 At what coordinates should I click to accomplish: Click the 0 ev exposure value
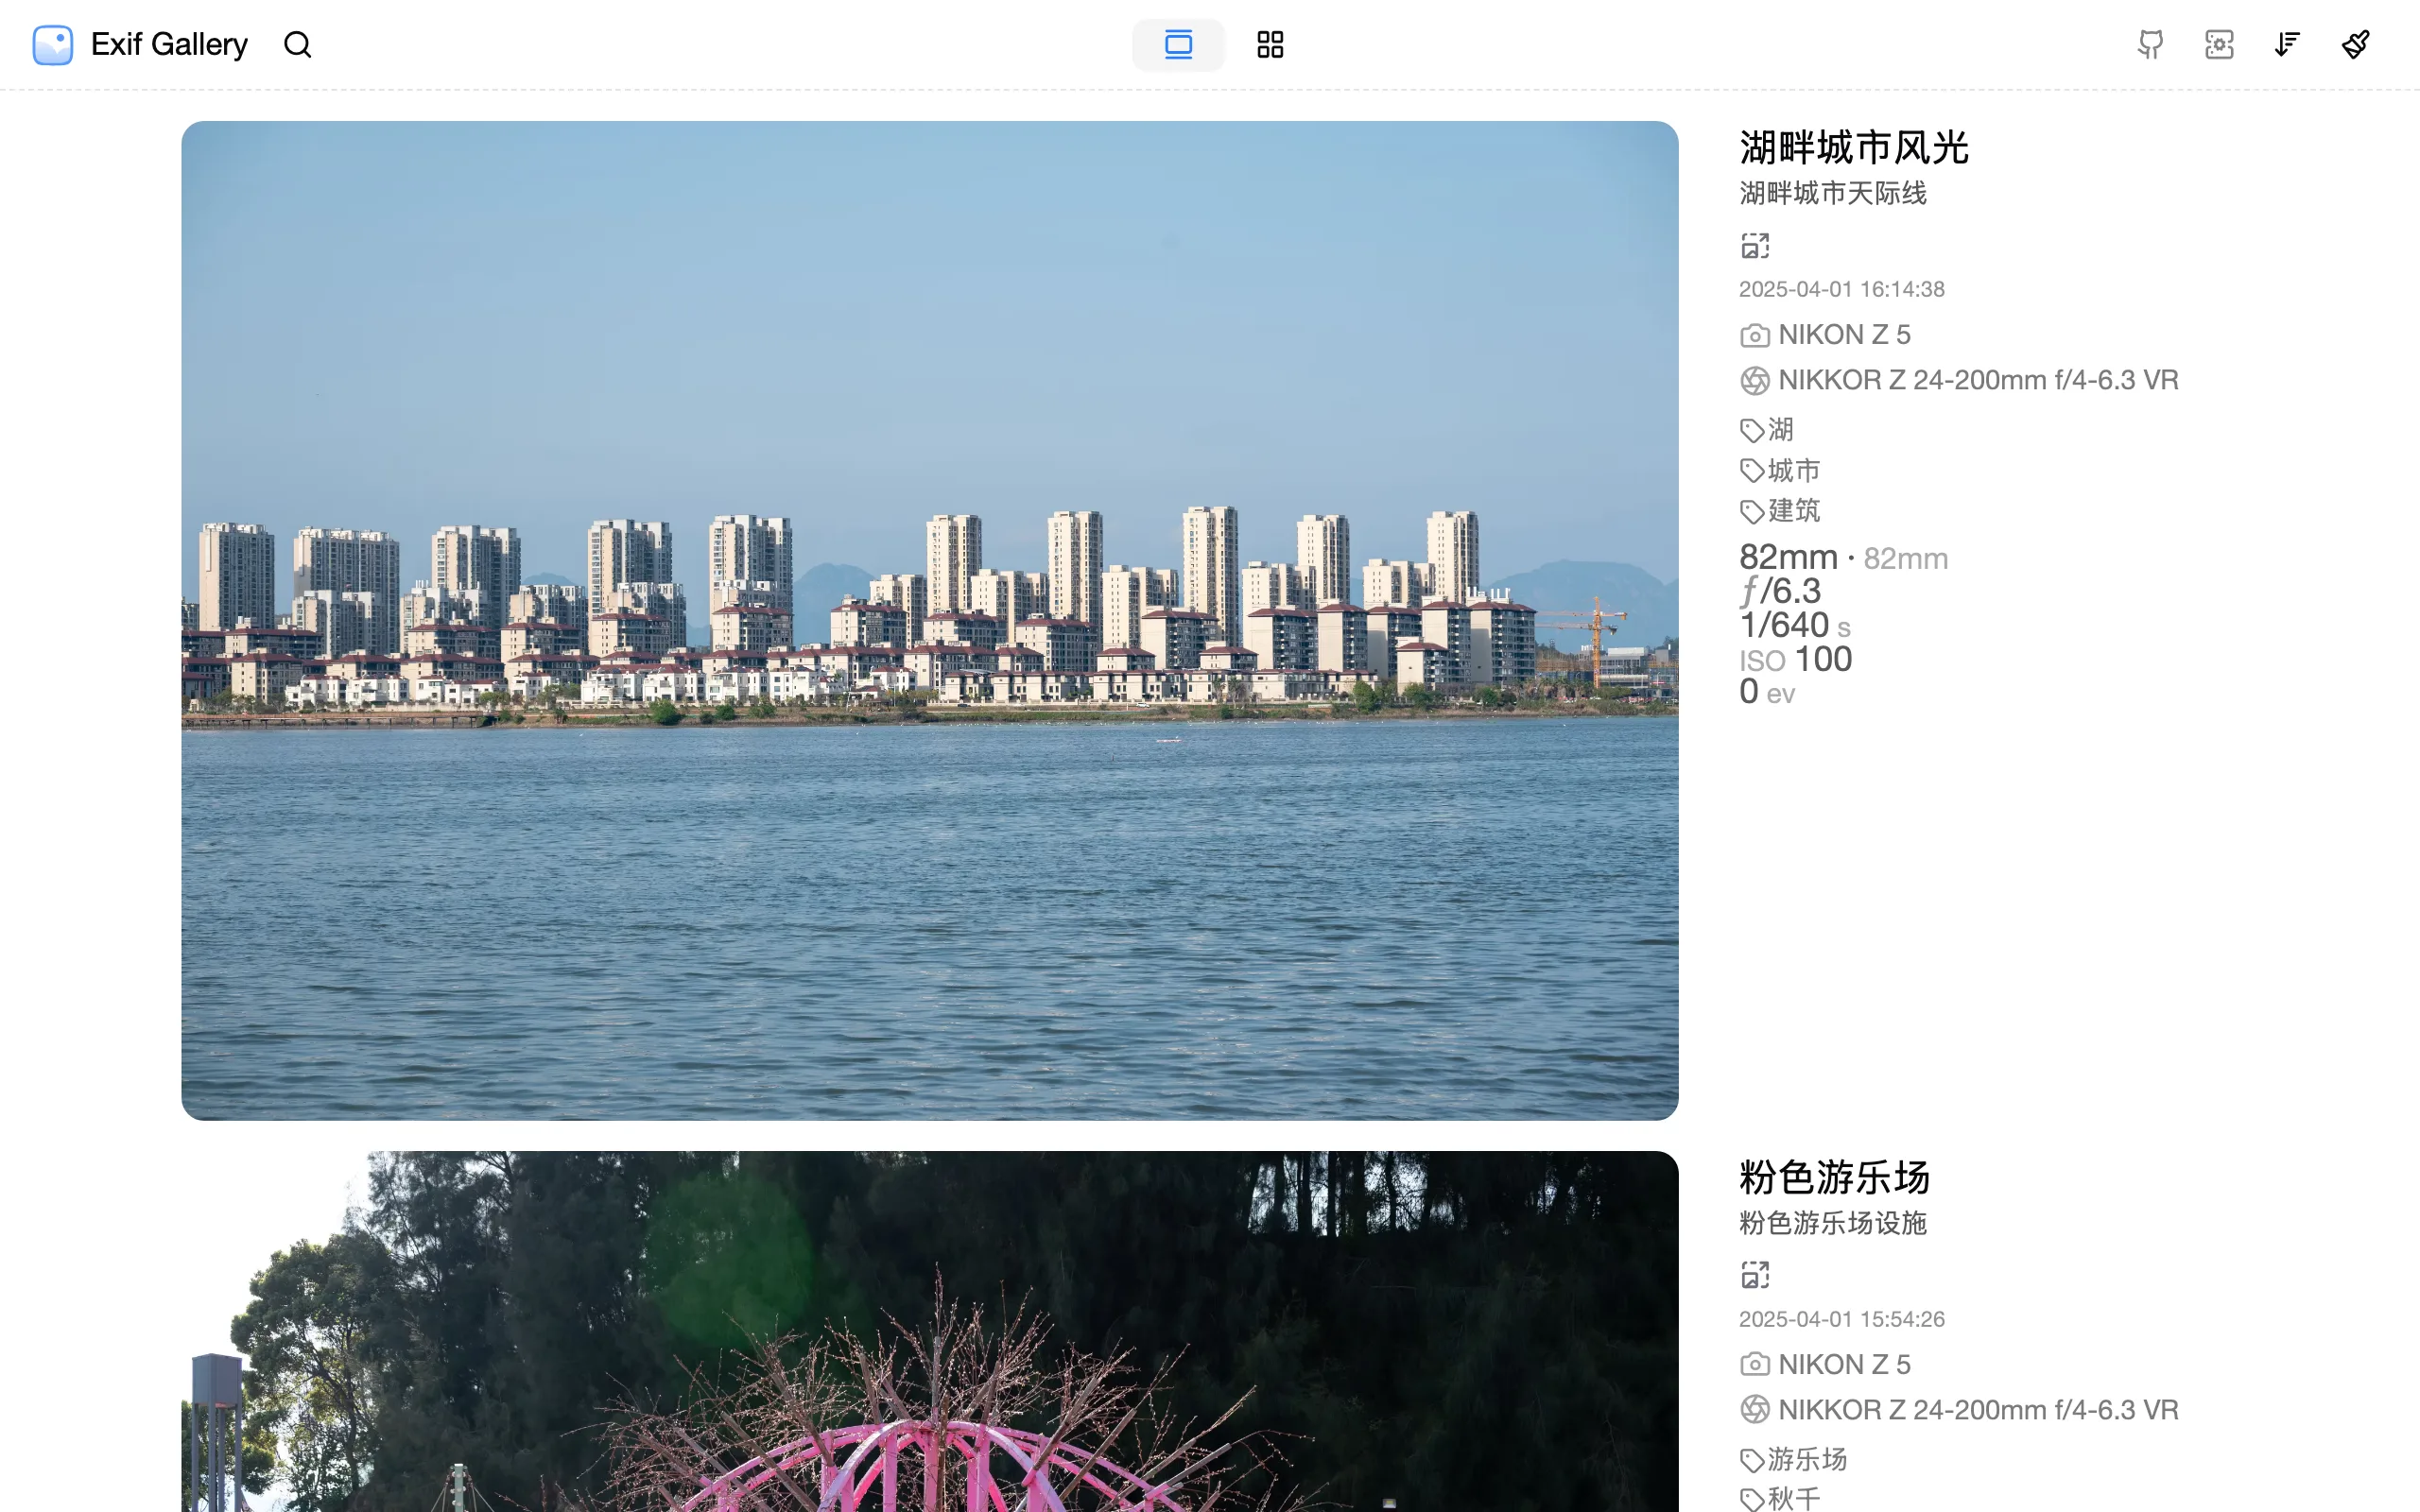[1766, 692]
